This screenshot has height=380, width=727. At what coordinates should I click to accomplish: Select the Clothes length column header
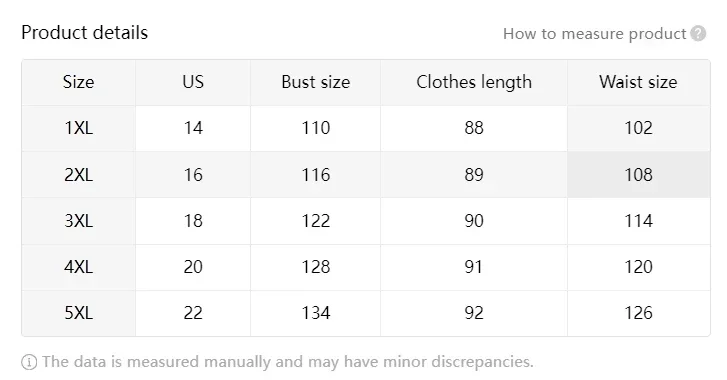click(474, 82)
